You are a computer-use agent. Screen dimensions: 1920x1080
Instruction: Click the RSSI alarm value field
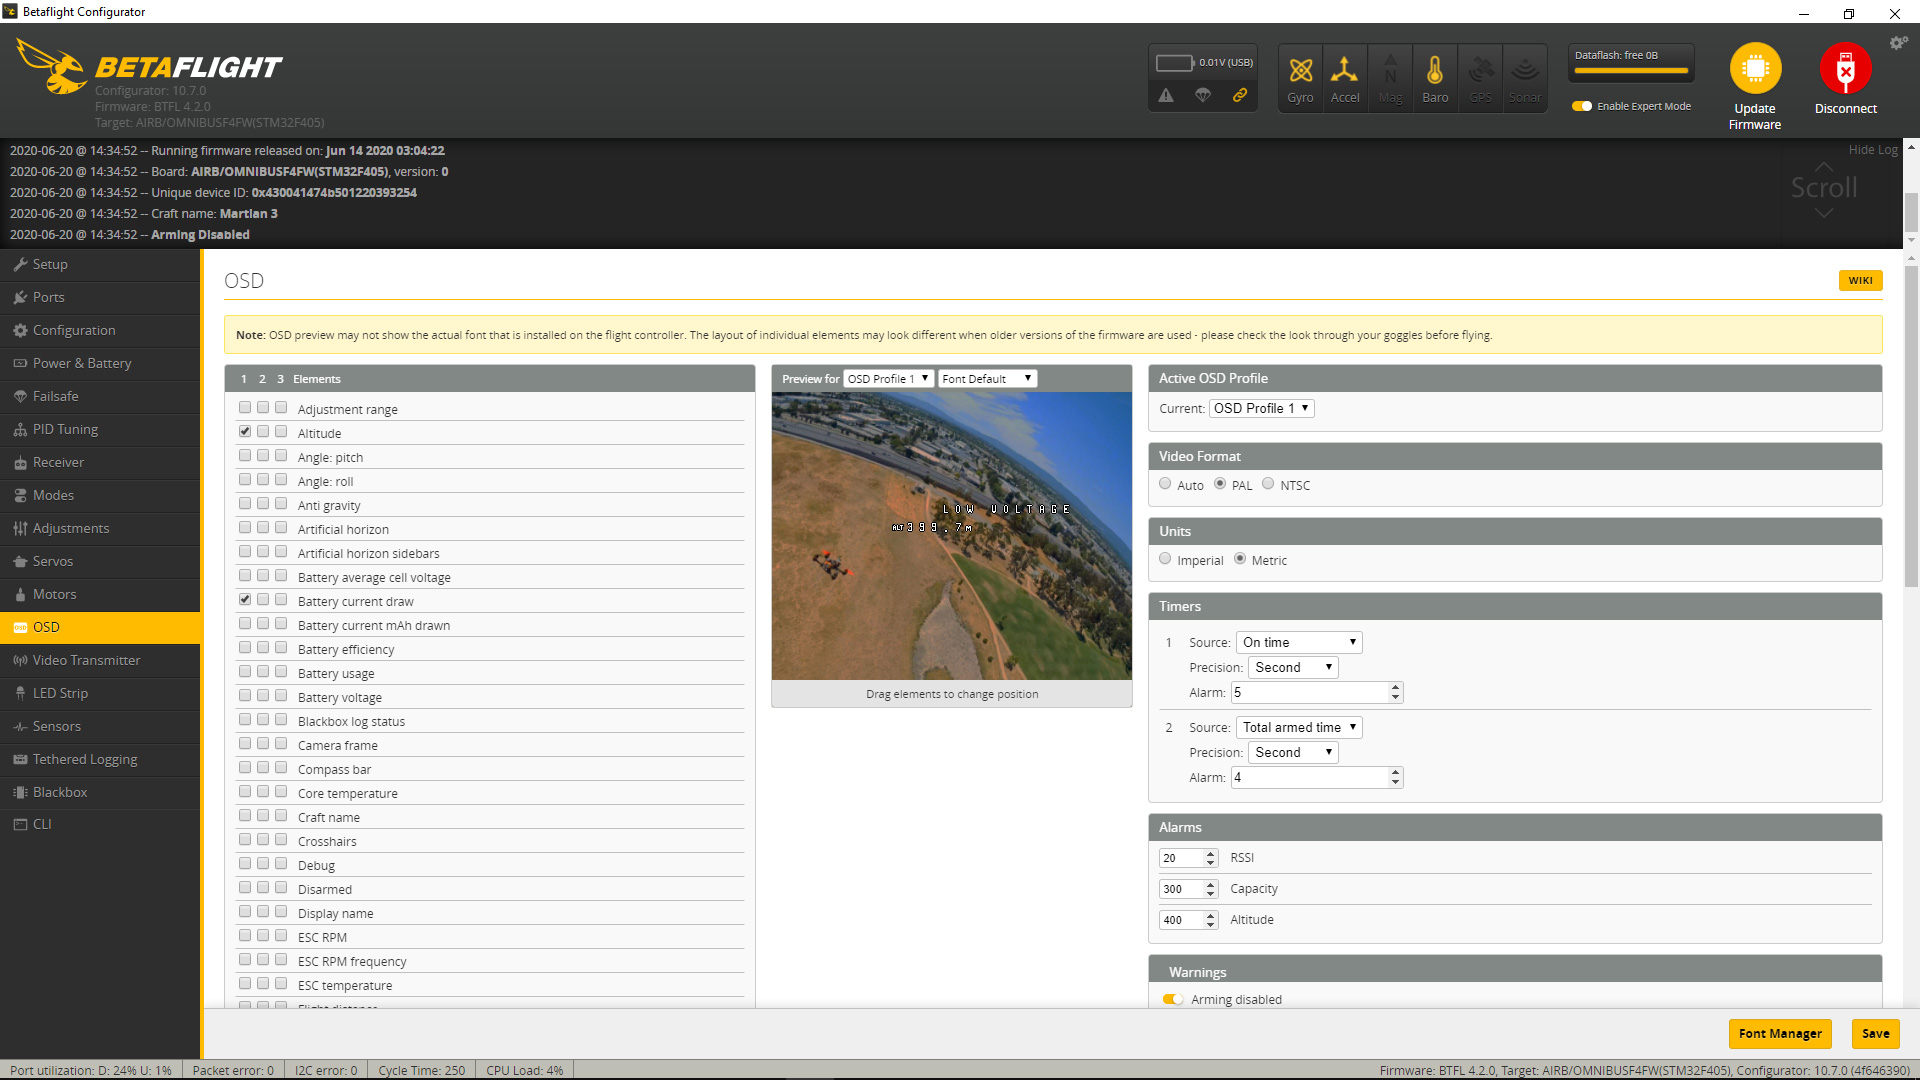coord(1180,858)
